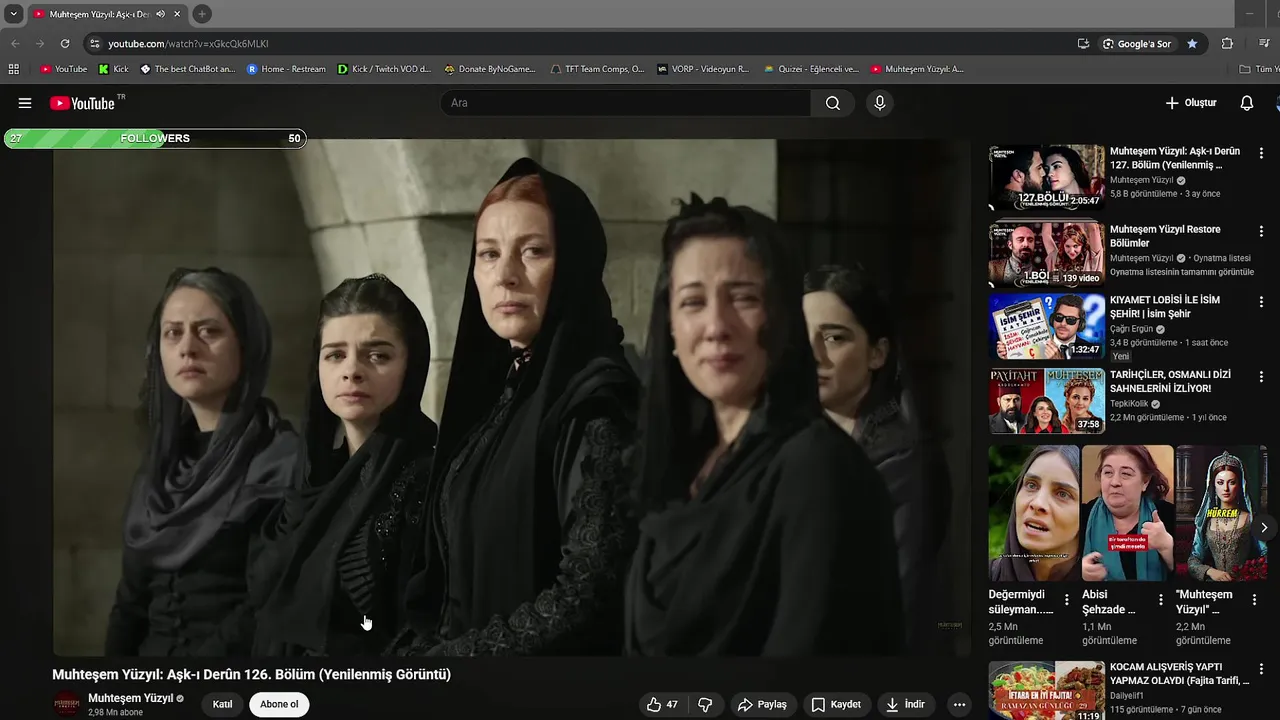Open options for Abisi Şehzade short
This screenshot has width=1280, height=720.
pyautogui.click(x=1161, y=600)
